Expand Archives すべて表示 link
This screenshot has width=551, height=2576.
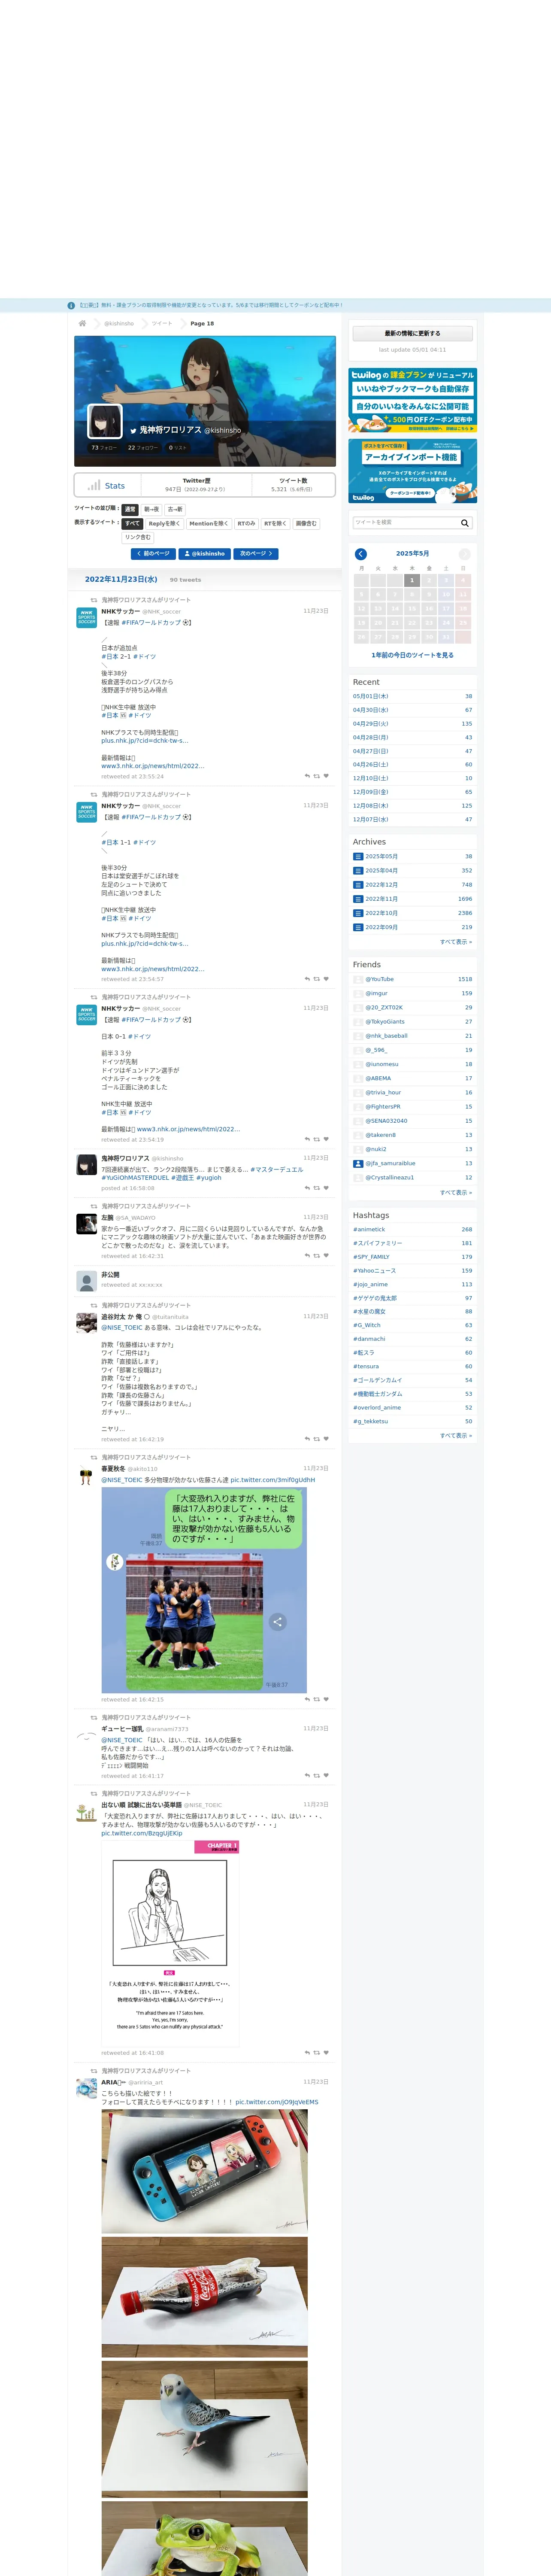coord(456,942)
